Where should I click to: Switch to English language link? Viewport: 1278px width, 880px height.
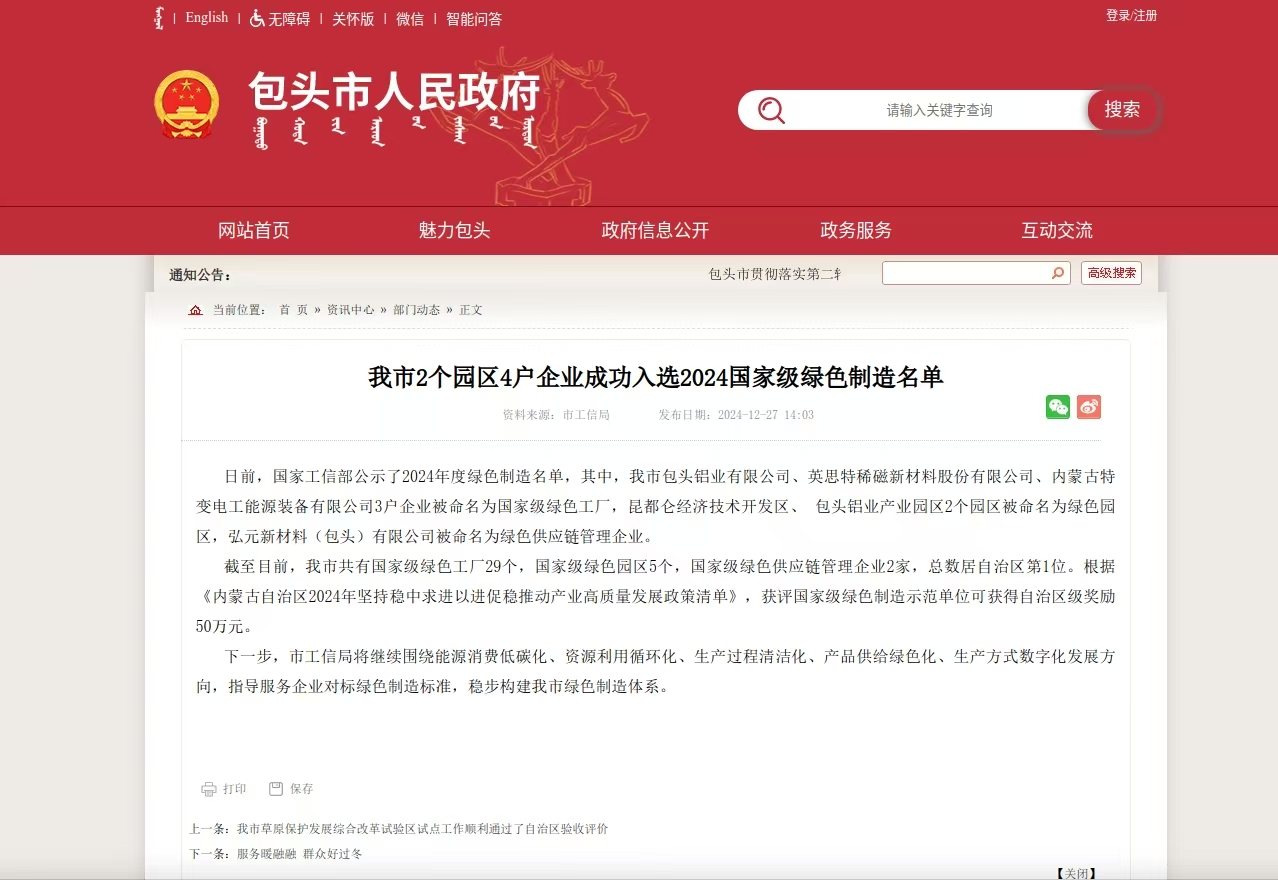pos(207,18)
